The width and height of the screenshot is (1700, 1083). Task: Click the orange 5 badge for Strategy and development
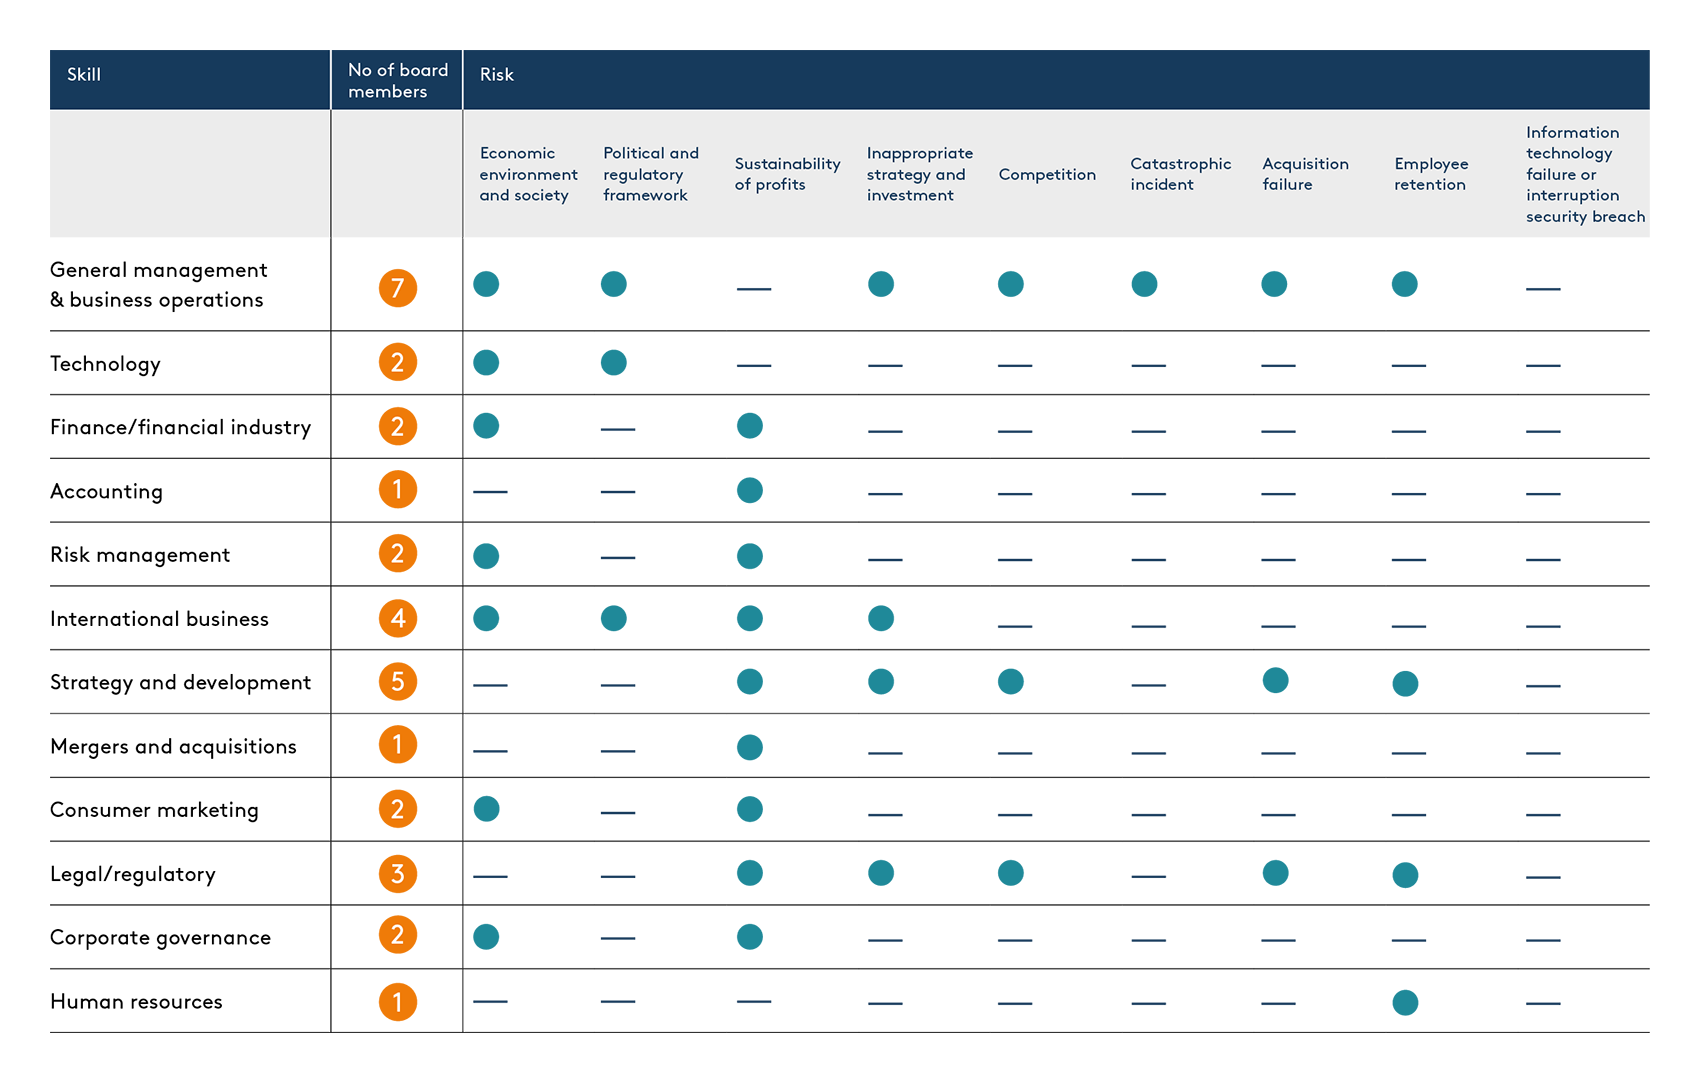pyautogui.click(x=397, y=682)
